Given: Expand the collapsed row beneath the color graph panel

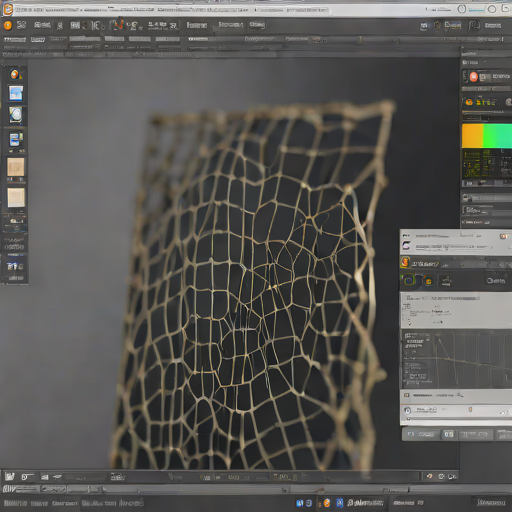Looking at the screenshot, I should 487,198.
